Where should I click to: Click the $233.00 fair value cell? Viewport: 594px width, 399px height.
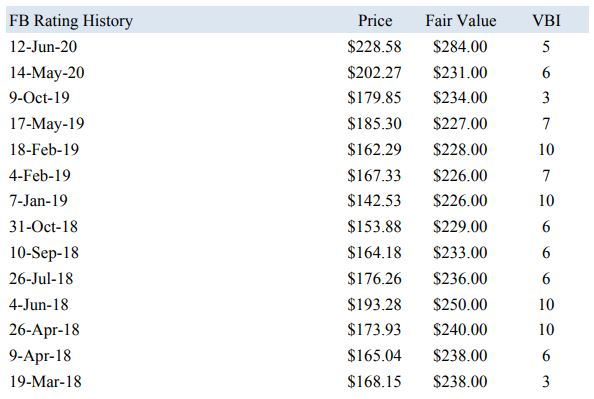pyautogui.click(x=460, y=252)
